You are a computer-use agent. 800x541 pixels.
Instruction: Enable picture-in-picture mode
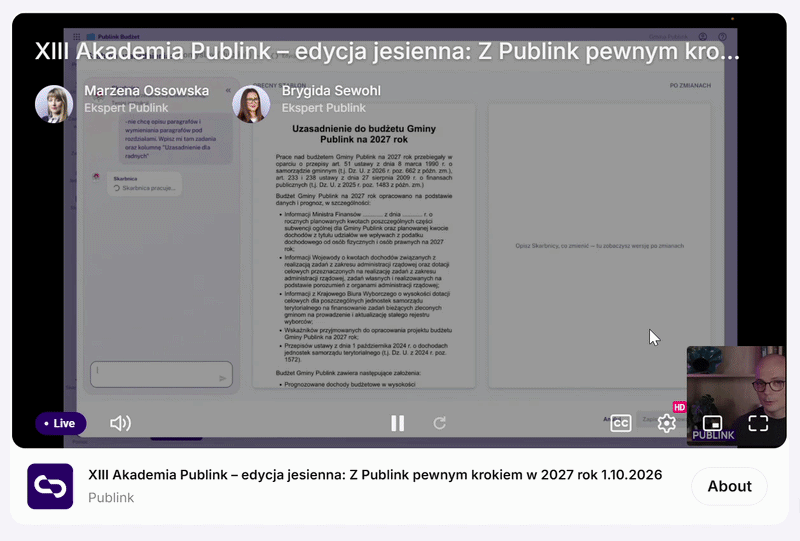pos(713,423)
